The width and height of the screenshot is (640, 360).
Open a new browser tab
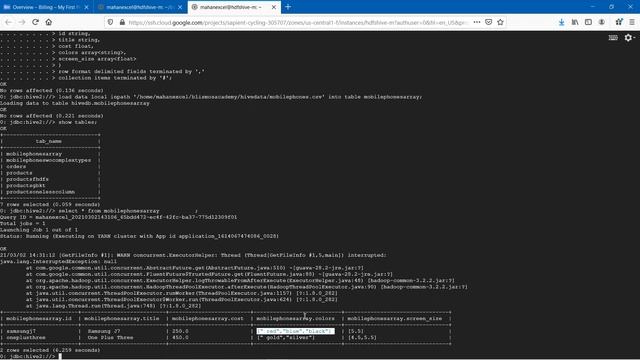pos(288,7)
